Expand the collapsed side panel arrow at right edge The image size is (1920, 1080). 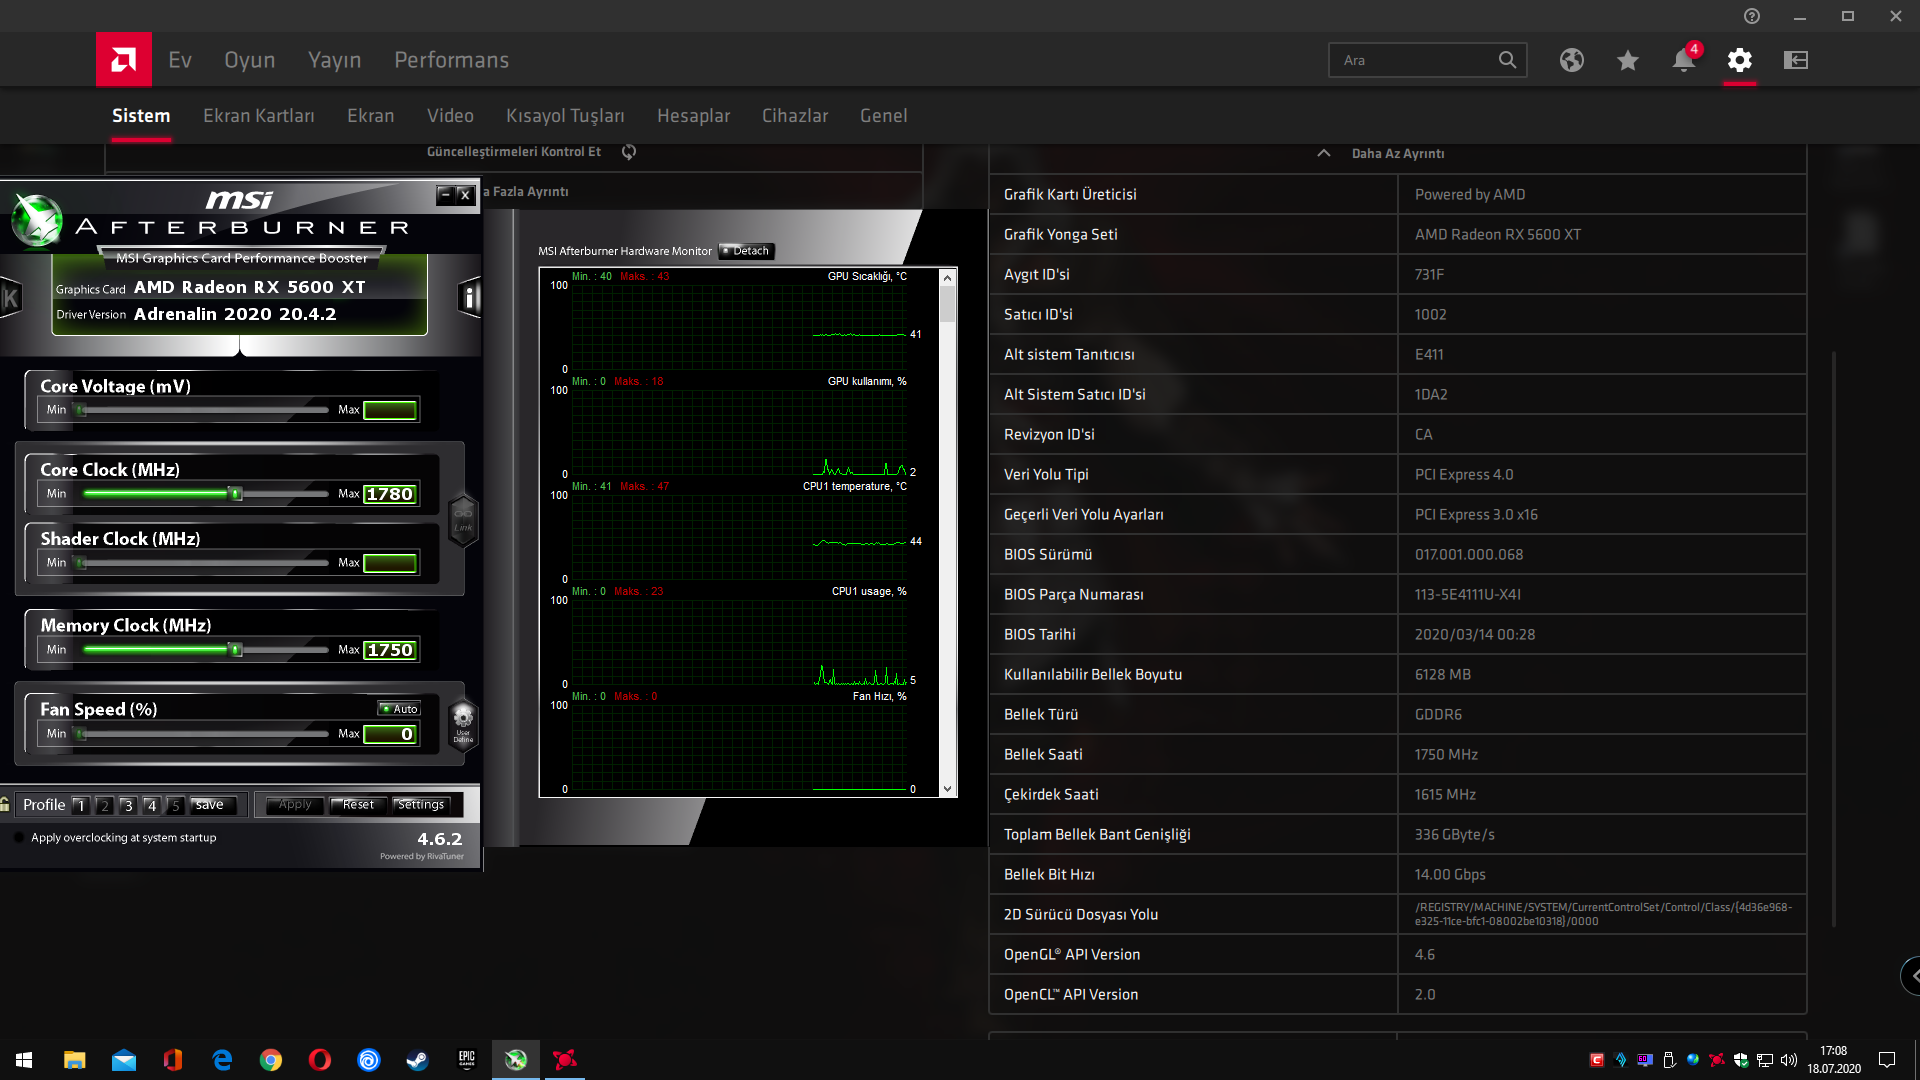[x=1911, y=976]
